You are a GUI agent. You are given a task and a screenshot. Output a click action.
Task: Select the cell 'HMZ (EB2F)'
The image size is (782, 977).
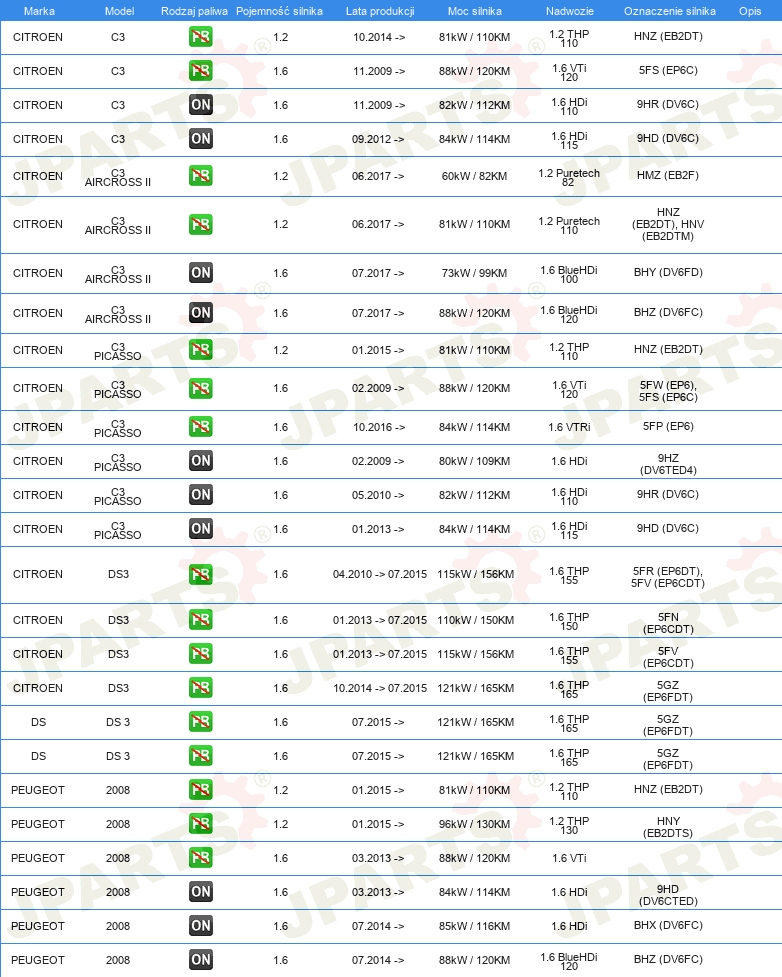[x=668, y=175]
